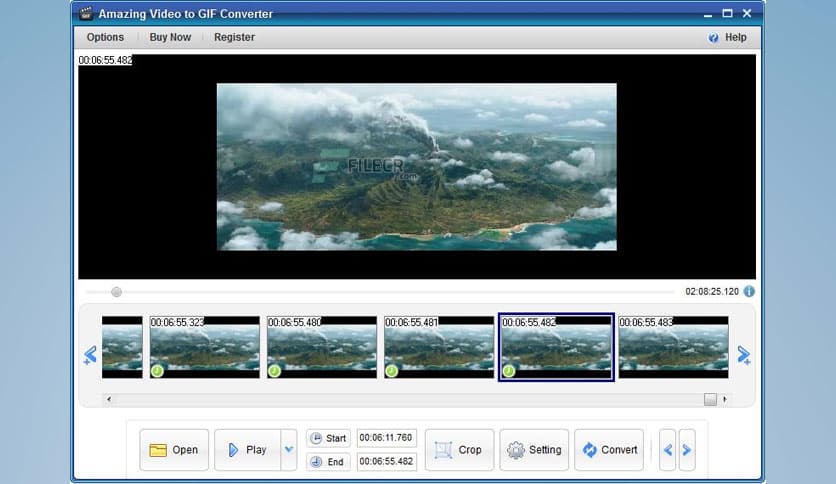Click the Play button
836x484 pixels.
[247, 450]
